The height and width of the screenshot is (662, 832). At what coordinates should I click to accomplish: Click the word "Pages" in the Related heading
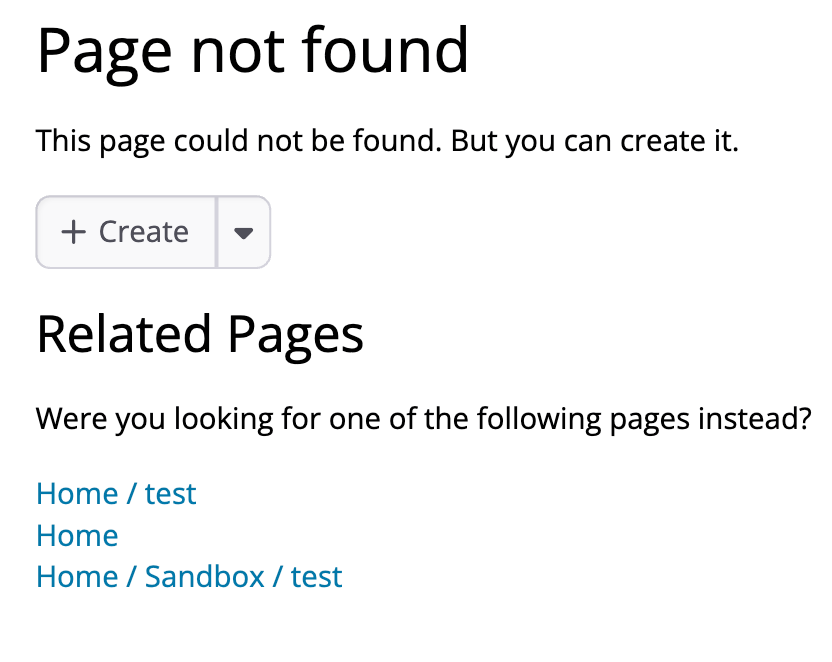295,335
